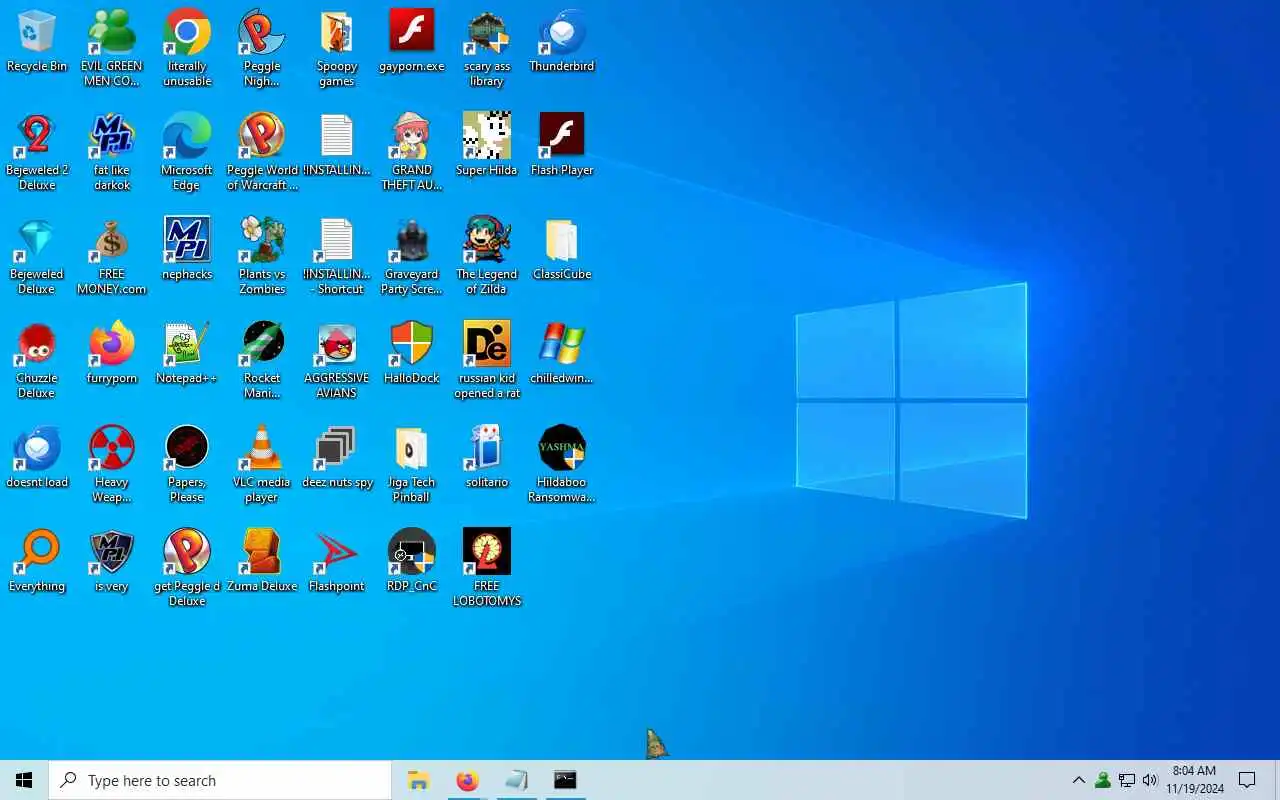This screenshot has height=800, width=1280.
Task: Select the Graveyard Party Scre... icon
Action: pos(412,256)
